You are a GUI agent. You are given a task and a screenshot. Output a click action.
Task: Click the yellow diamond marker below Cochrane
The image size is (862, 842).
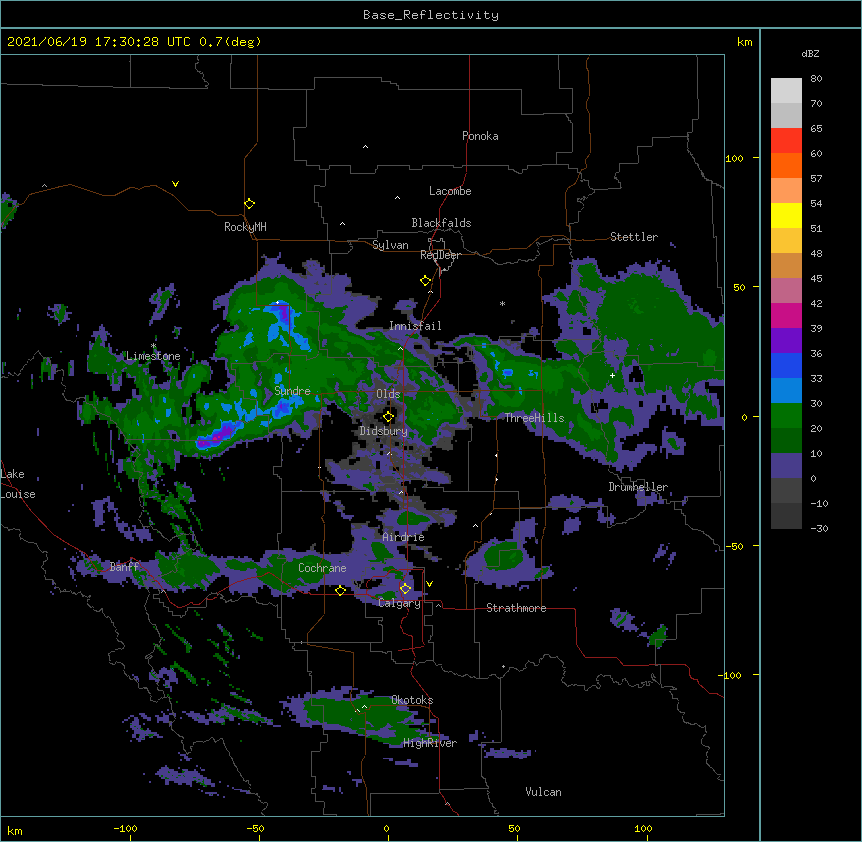340,590
